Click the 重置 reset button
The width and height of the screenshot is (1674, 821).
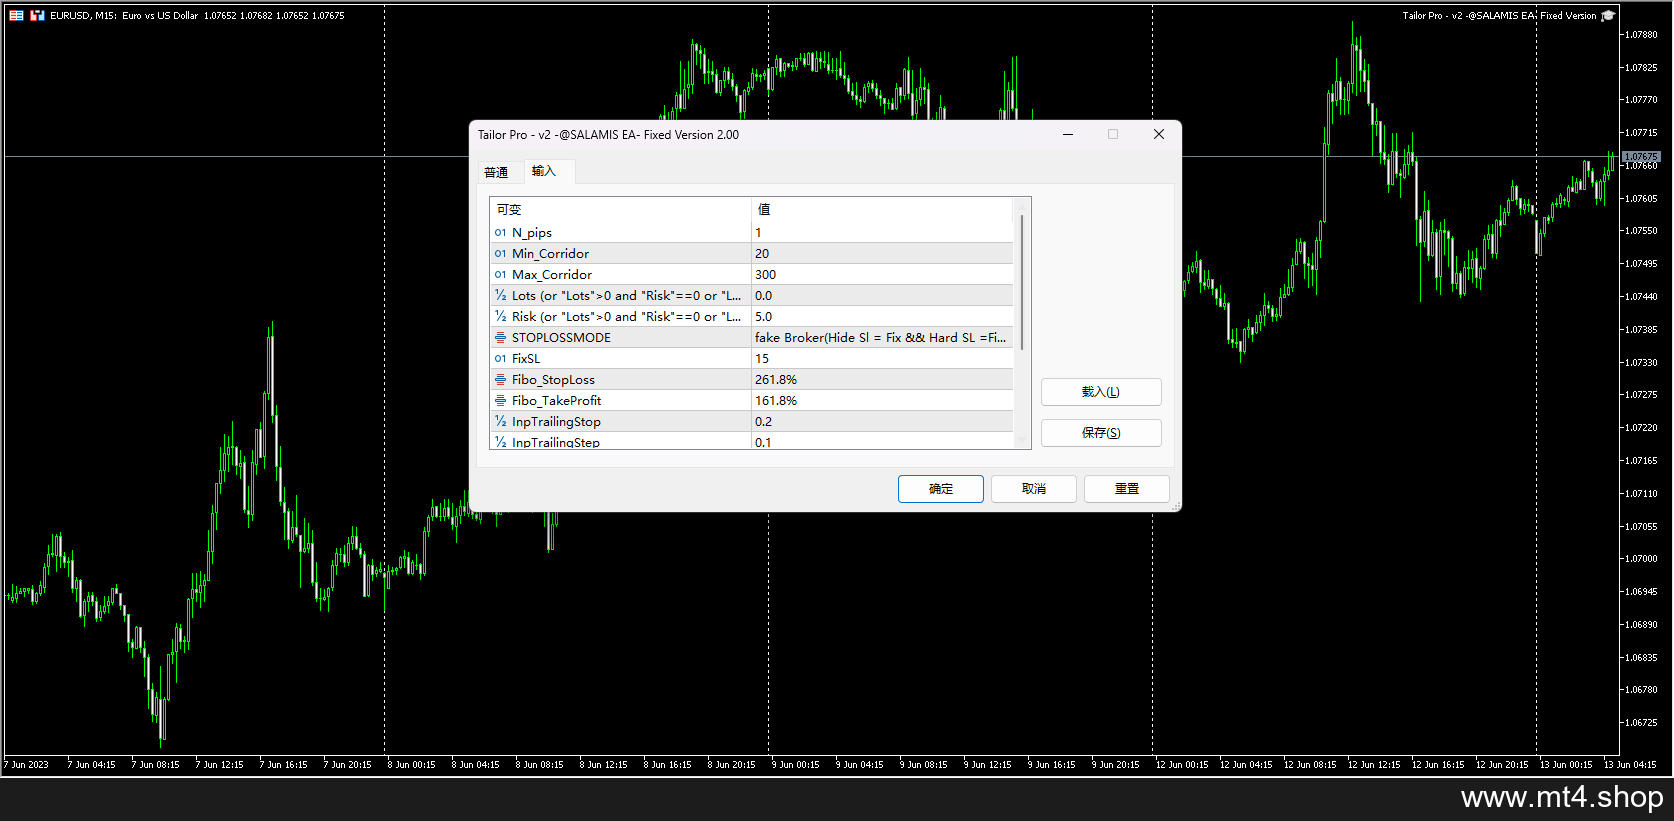pyautogui.click(x=1127, y=489)
